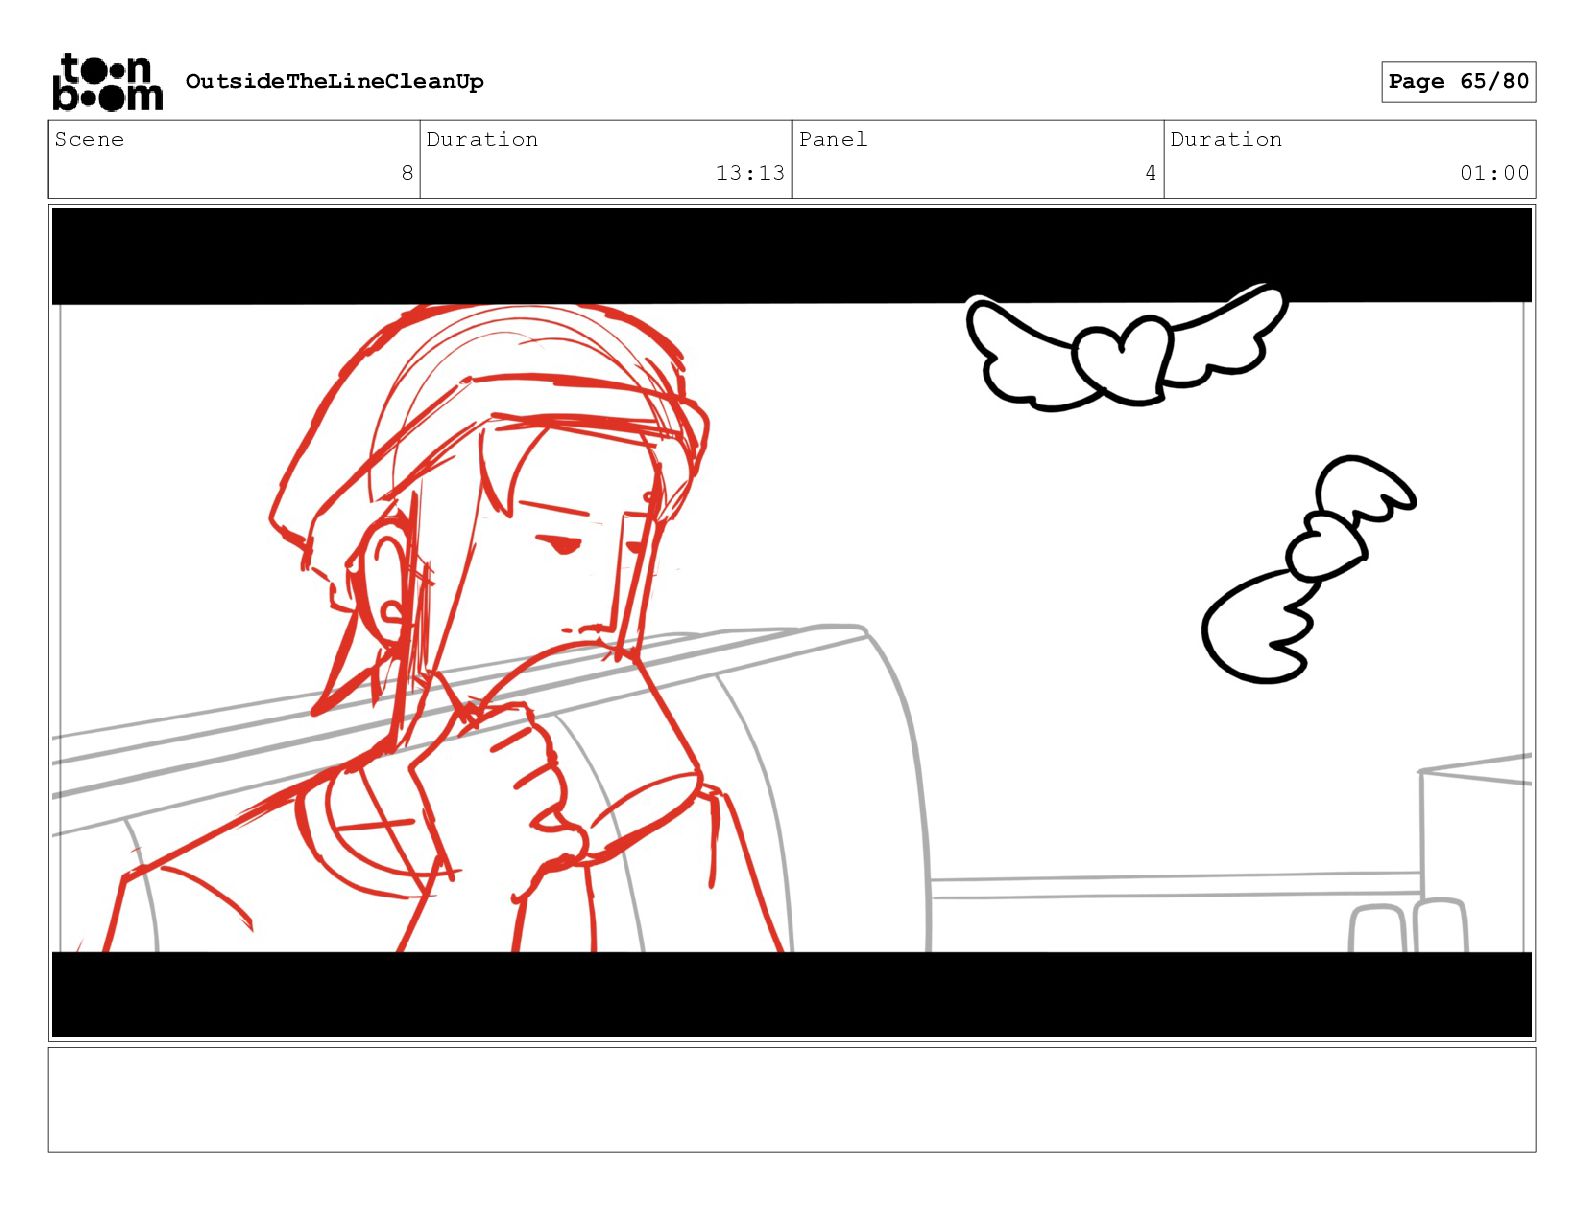Click the smaller tilted winged heart

[x=1307, y=568]
